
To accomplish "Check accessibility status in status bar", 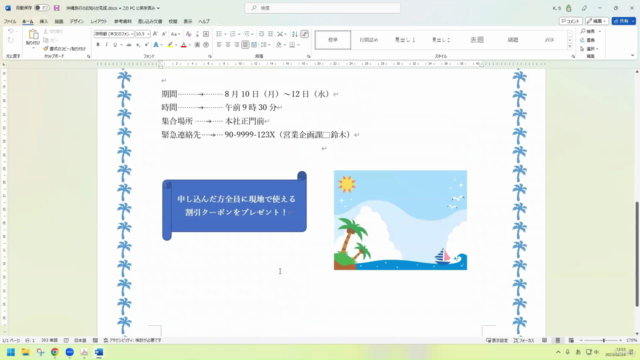I will click(x=133, y=340).
